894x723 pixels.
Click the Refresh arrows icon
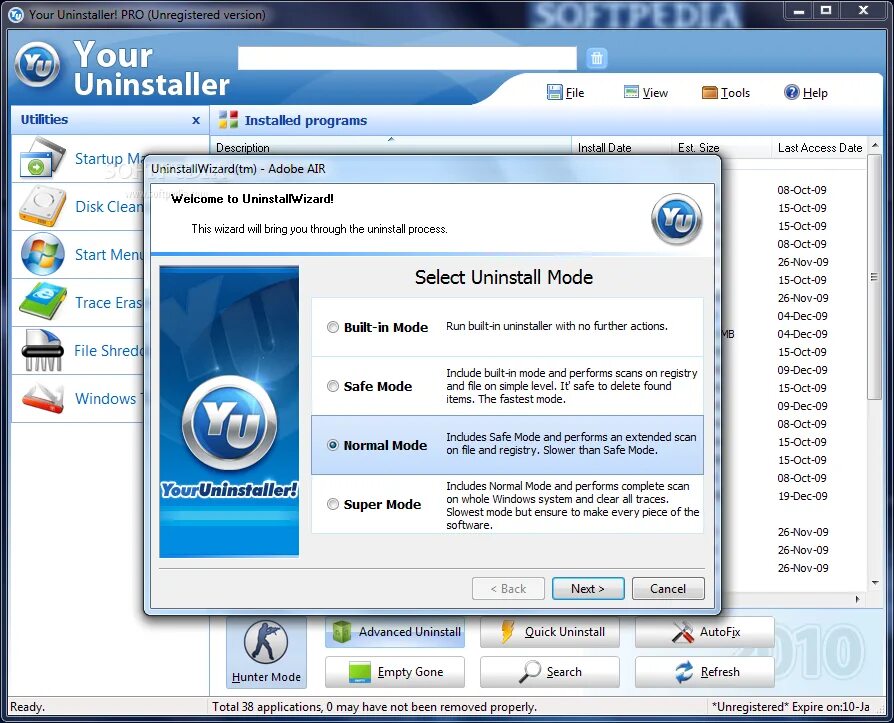point(684,672)
